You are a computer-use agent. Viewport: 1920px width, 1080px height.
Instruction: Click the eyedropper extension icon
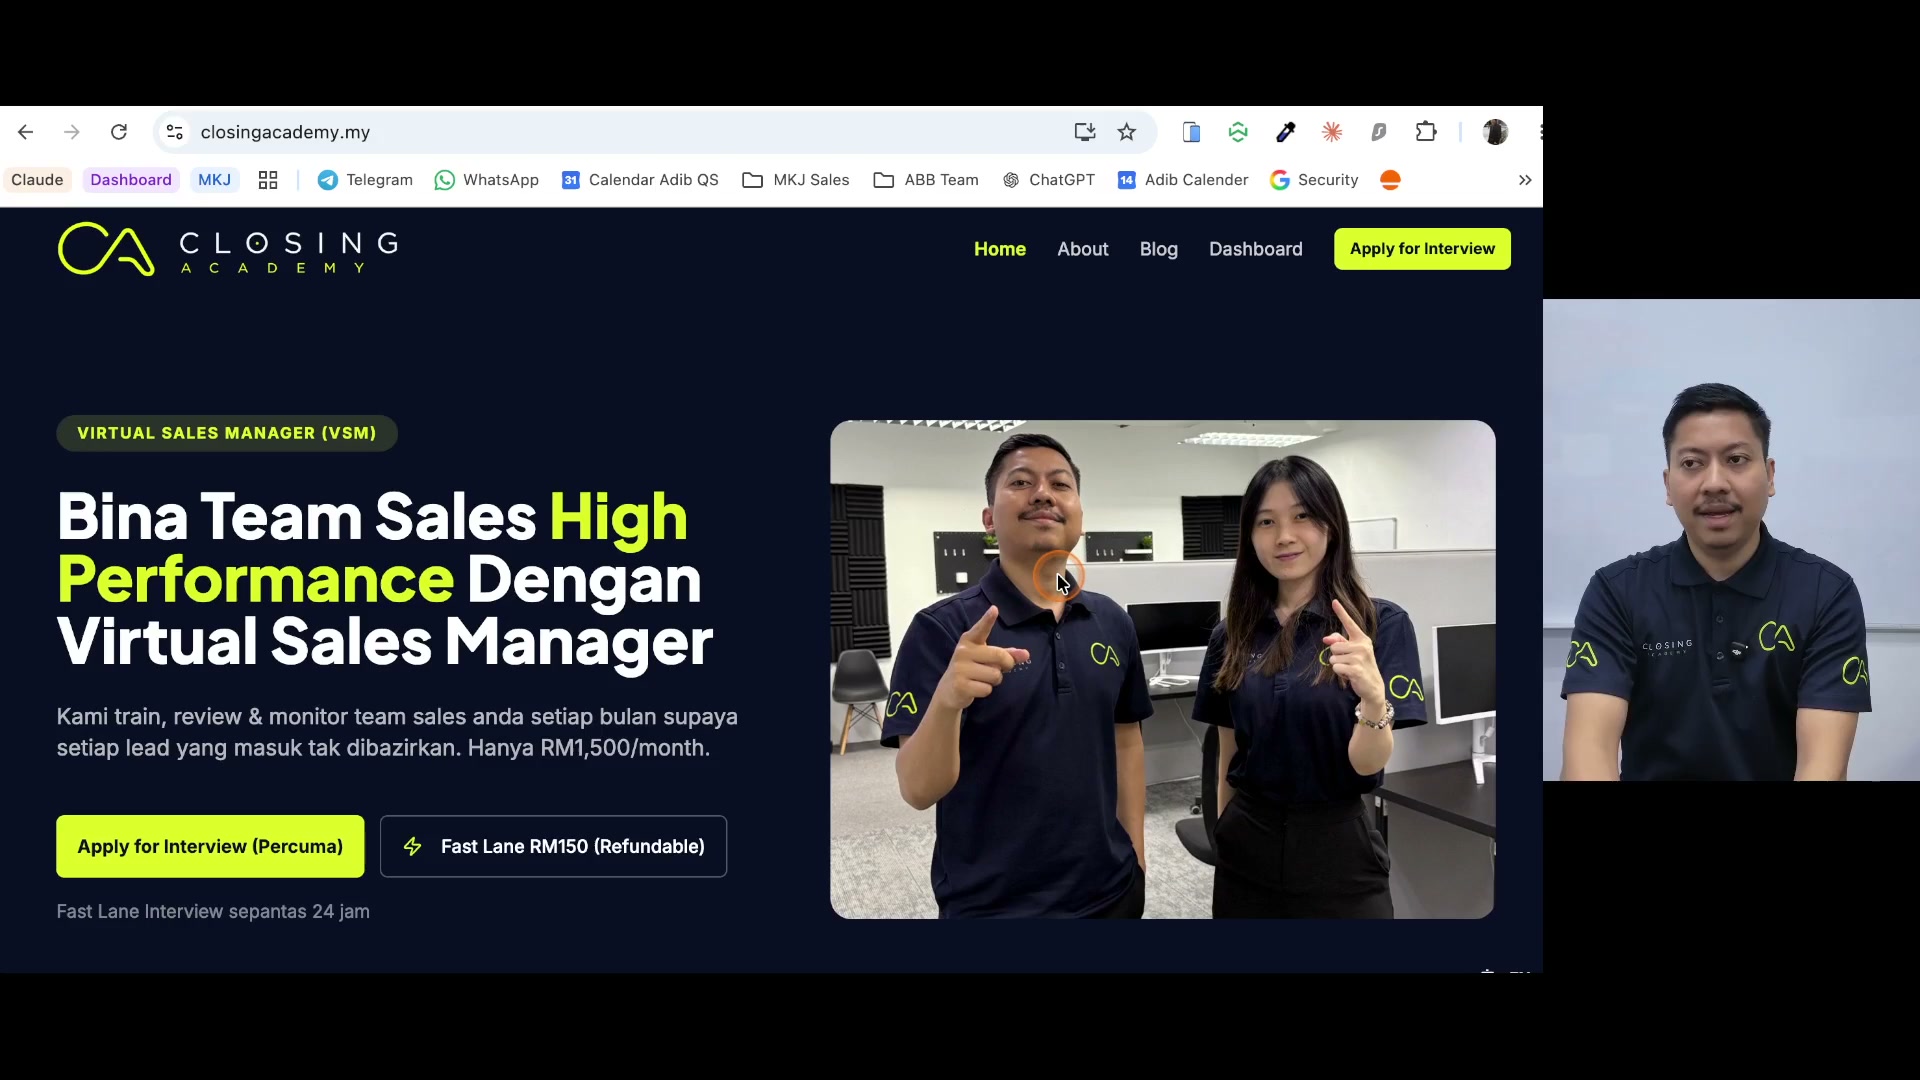pyautogui.click(x=1285, y=132)
